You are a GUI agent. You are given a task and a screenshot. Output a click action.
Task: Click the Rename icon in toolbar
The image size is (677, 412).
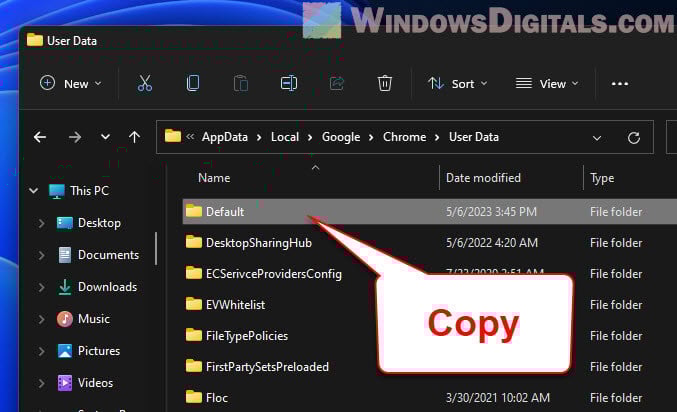[x=288, y=83]
